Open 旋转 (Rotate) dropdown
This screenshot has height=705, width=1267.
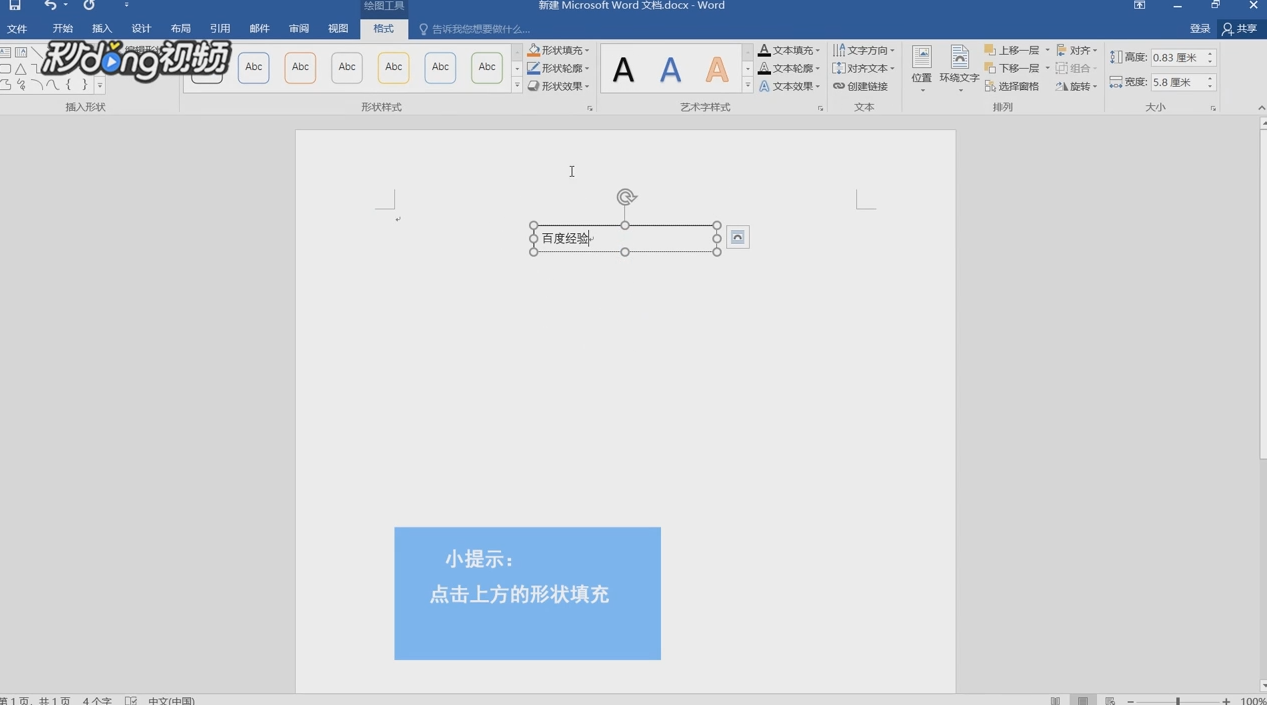pos(1077,86)
